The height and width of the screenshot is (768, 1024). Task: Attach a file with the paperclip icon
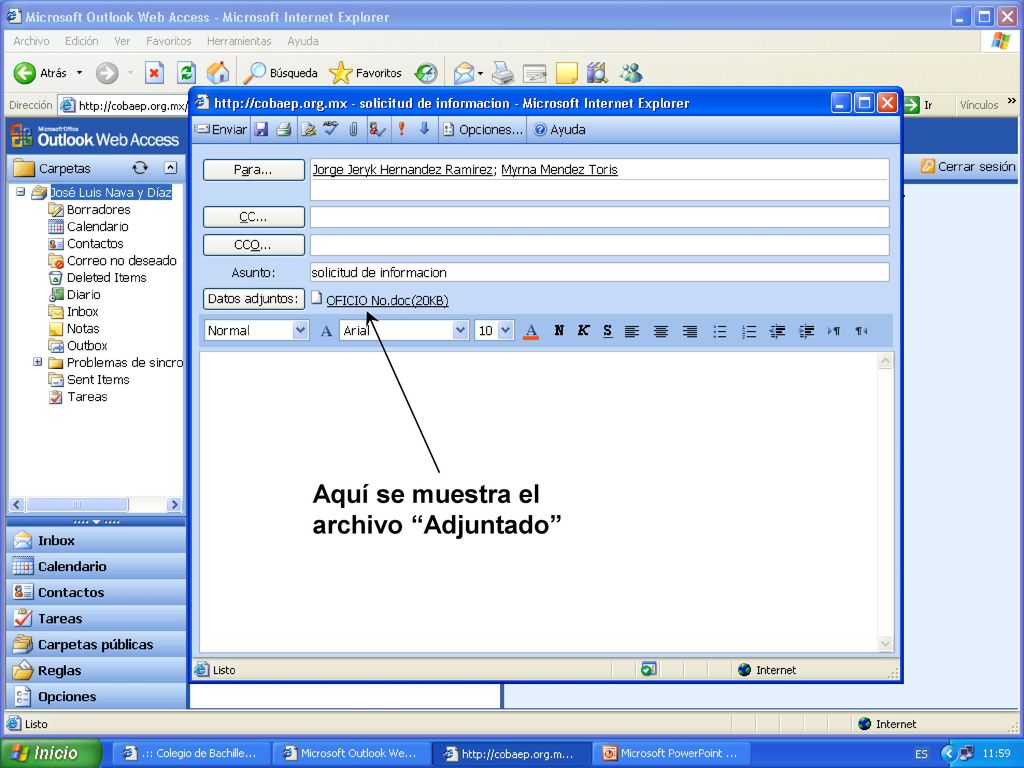point(353,129)
